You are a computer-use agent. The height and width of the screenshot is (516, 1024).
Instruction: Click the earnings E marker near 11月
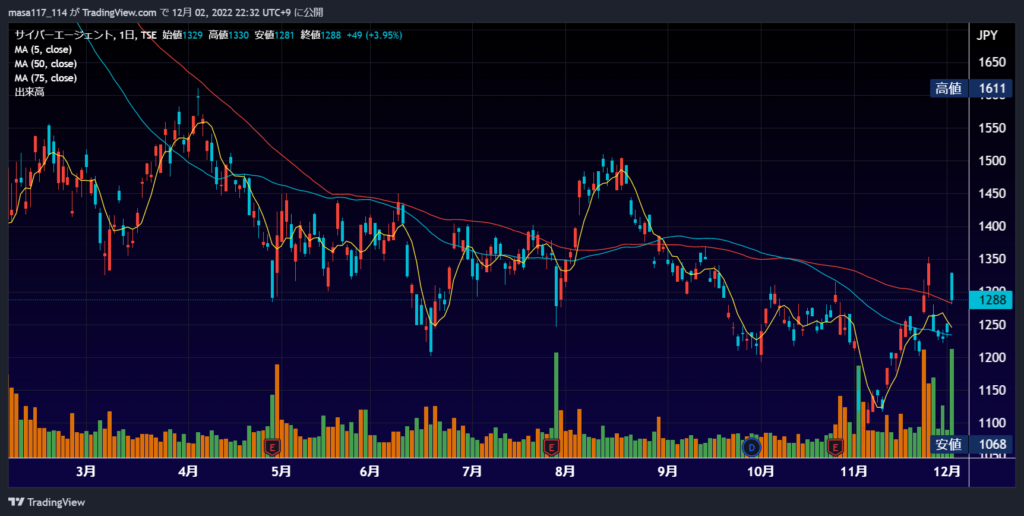835,447
